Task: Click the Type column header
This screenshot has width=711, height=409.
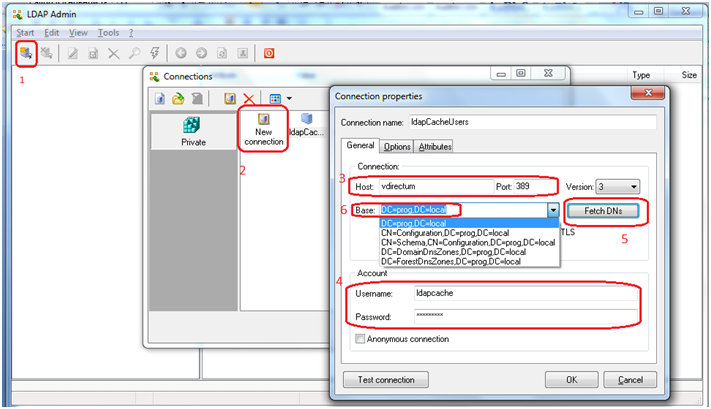Action: tap(641, 75)
